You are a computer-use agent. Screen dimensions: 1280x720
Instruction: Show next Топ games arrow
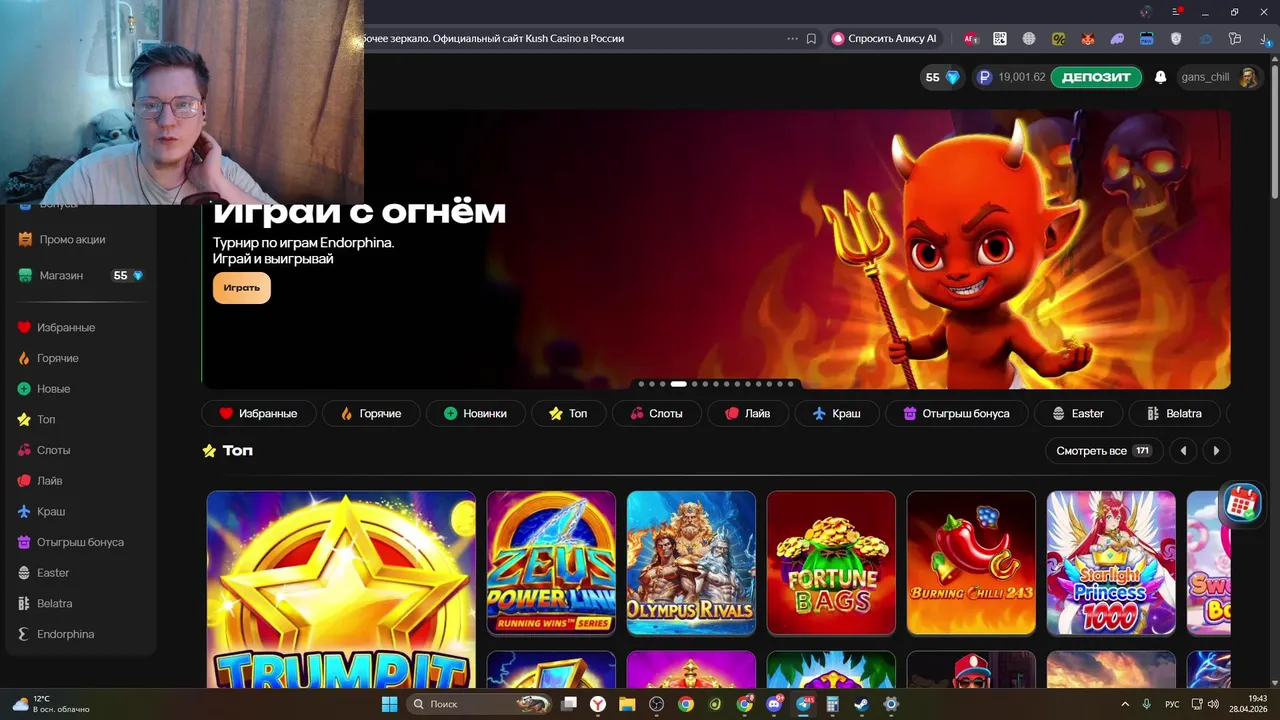[1216, 451]
